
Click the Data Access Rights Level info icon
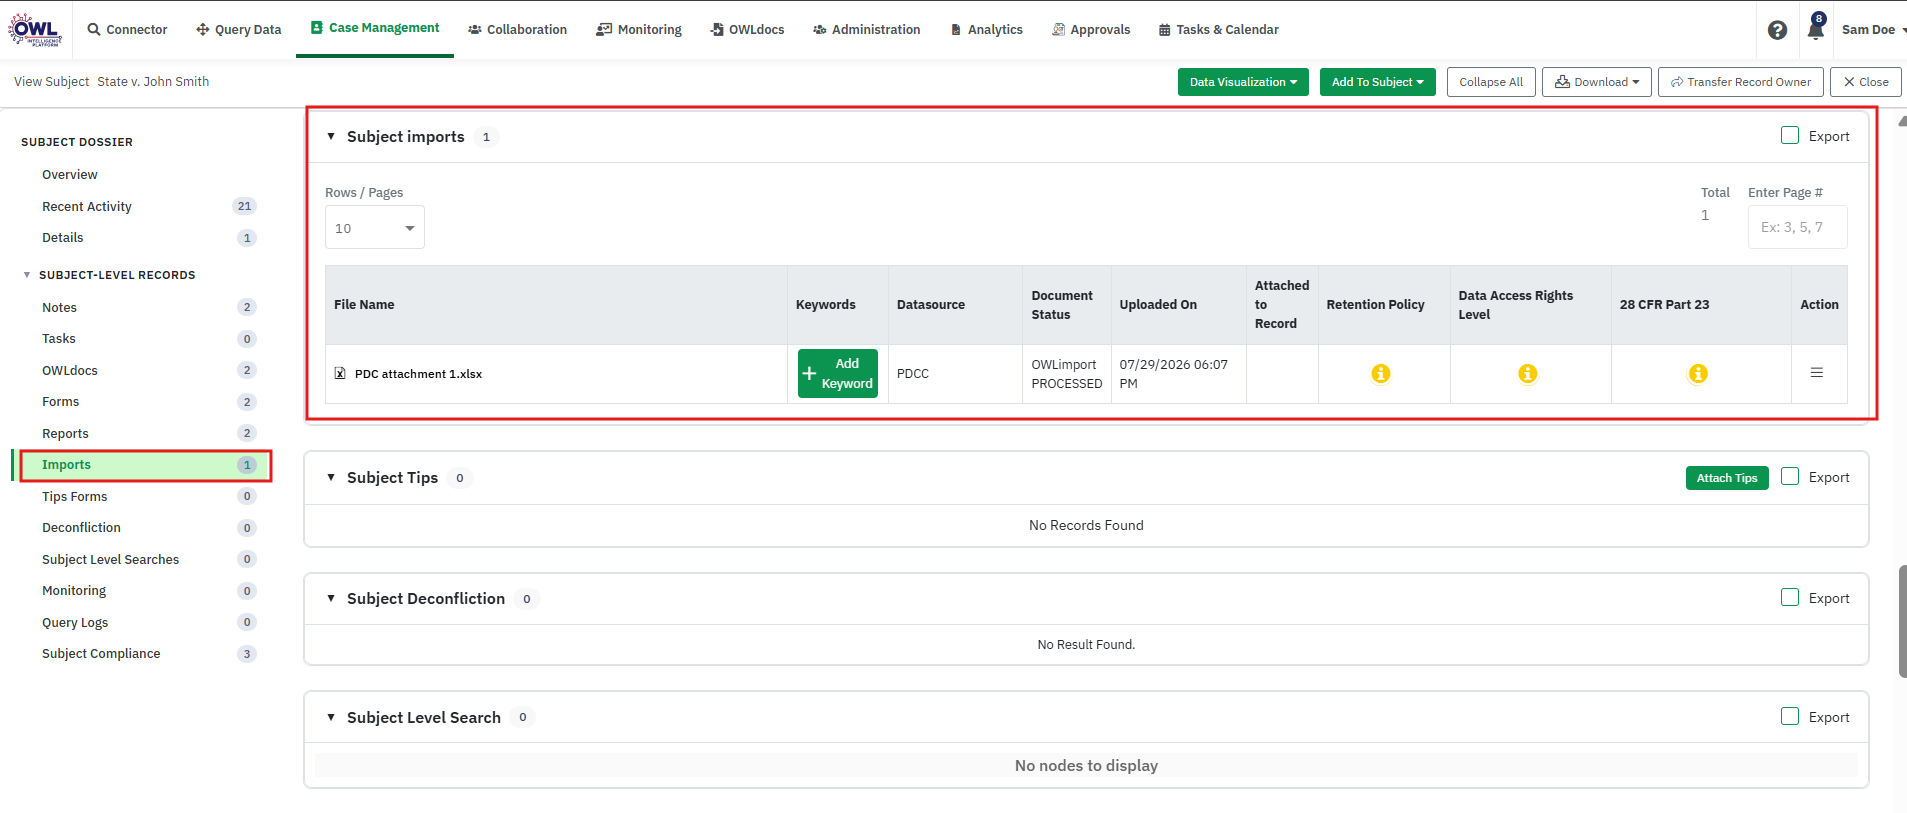point(1528,373)
